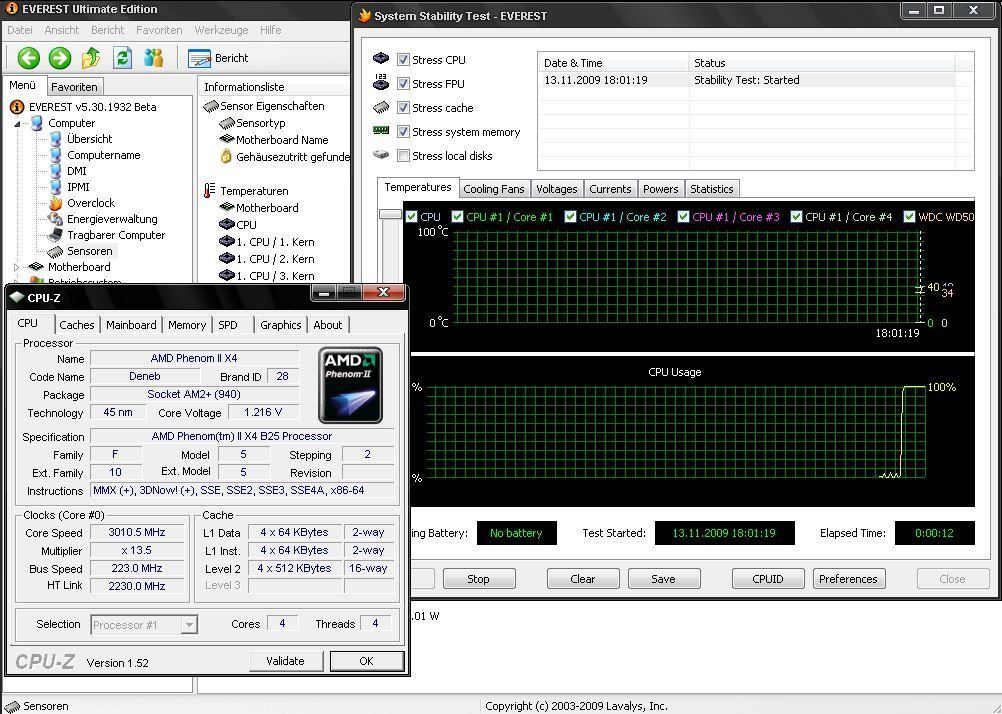This screenshot has width=1002, height=714.
Task: Toggle CPU #1 / Core #3 graph checkbox
Action: pos(683,217)
